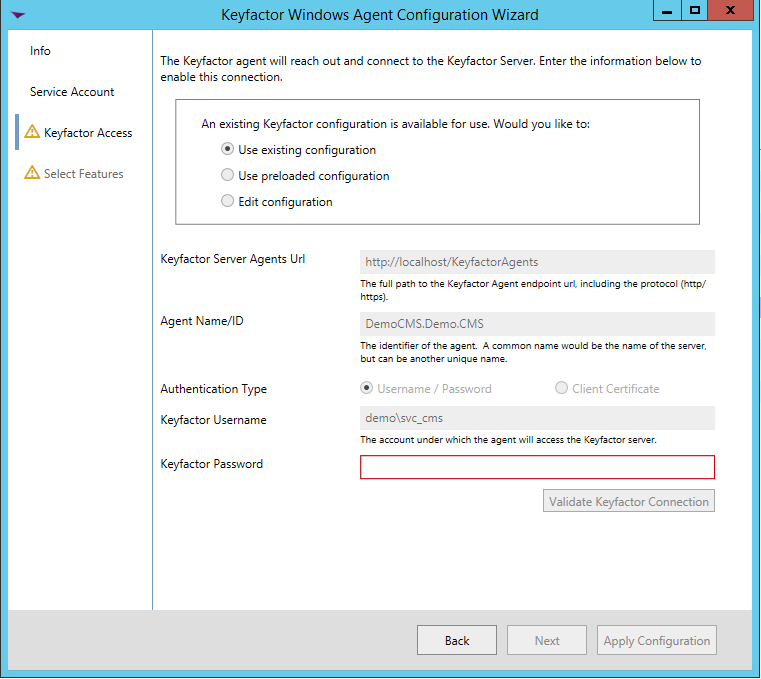
Task: Click the Back button
Action: pyautogui.click(x=457, y=640)
